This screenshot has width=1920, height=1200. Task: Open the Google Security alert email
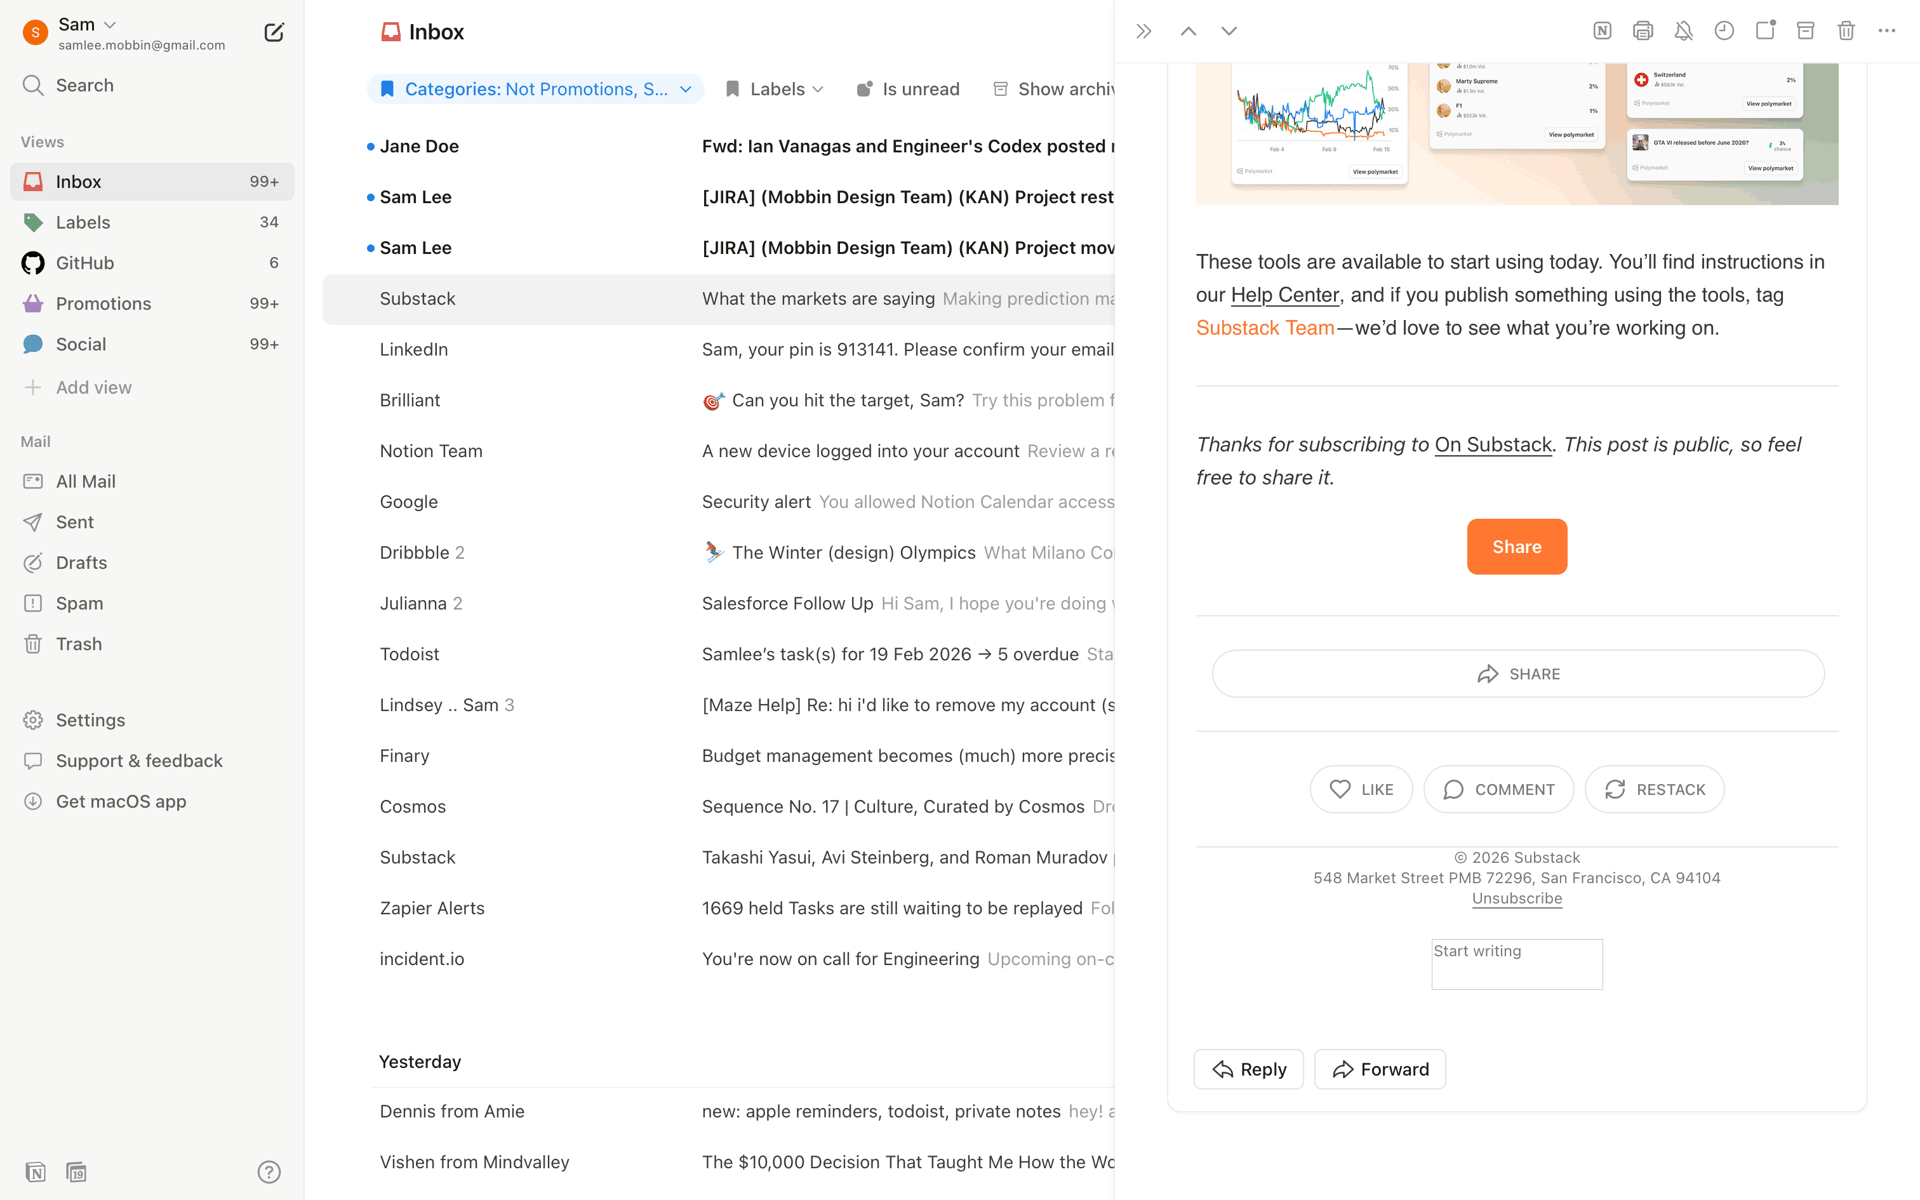point(718,502)
